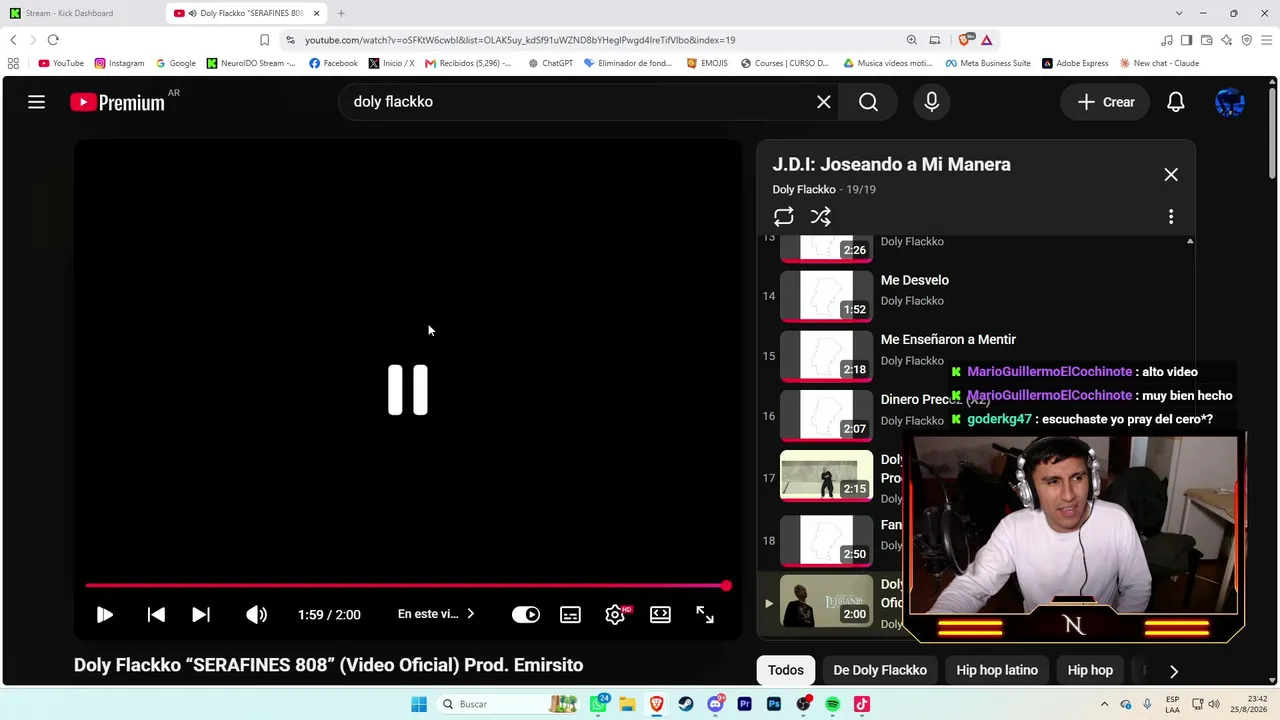Close the J.D.I playlist panel
The image size is (1280, 720).
pos(1171,175)
